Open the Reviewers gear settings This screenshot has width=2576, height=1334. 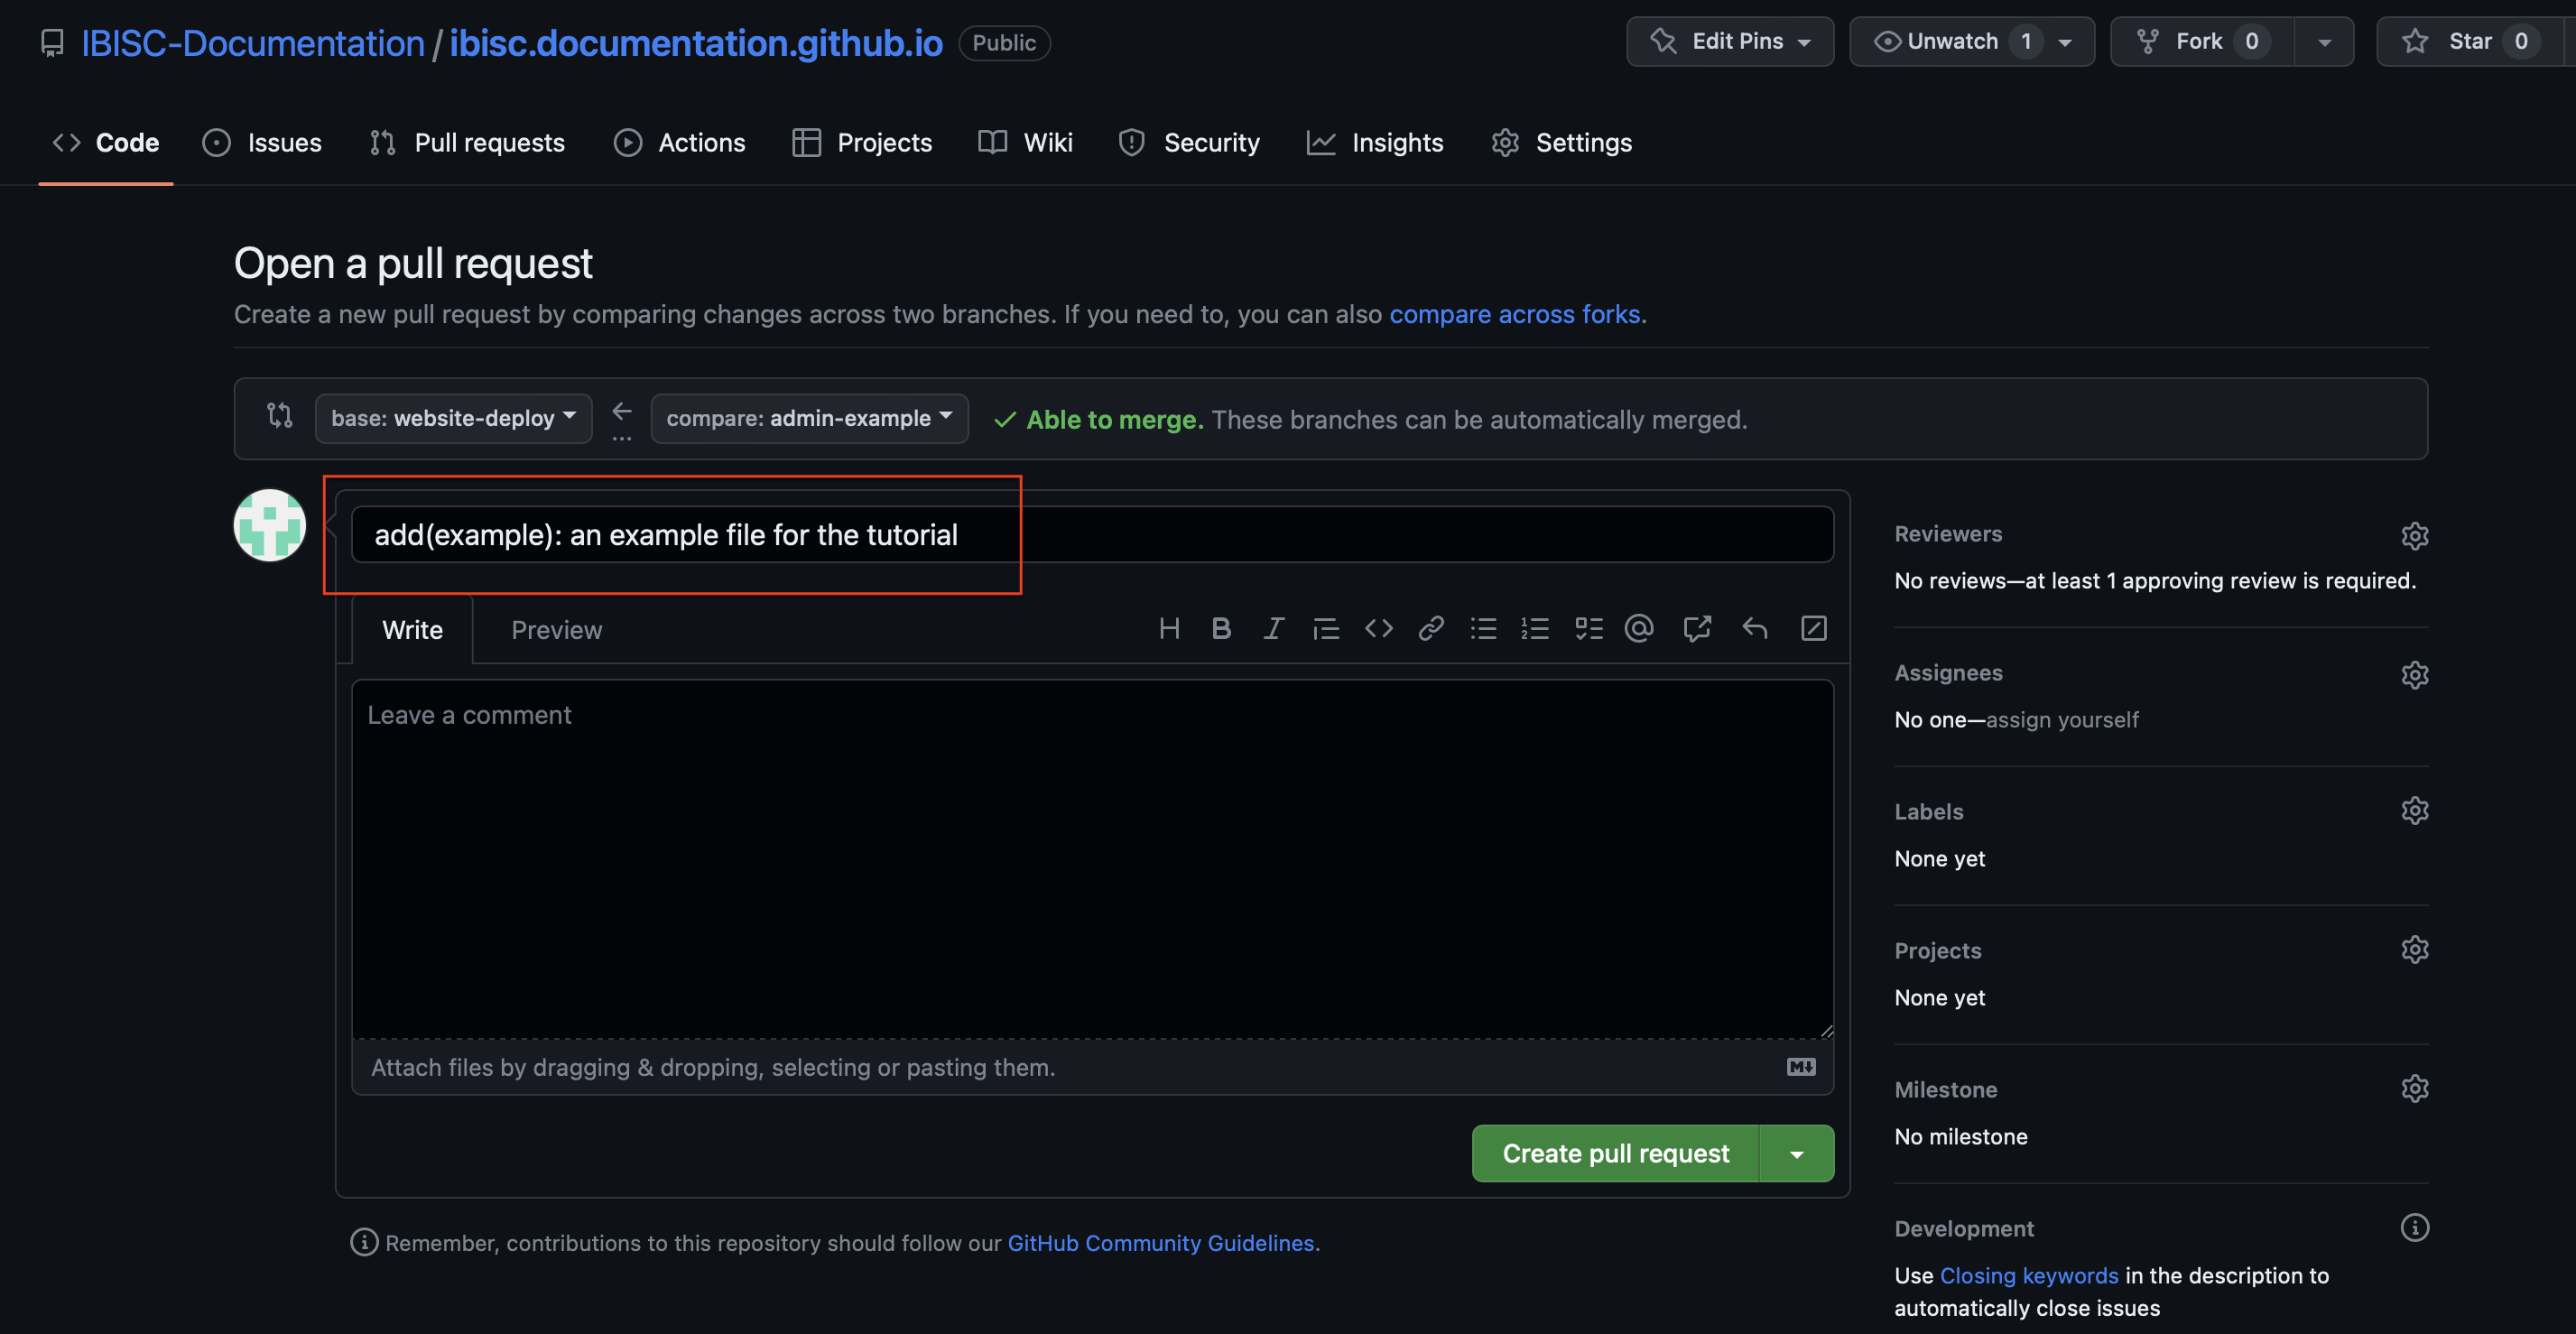pyautogui.click(x=2414, y=535)
